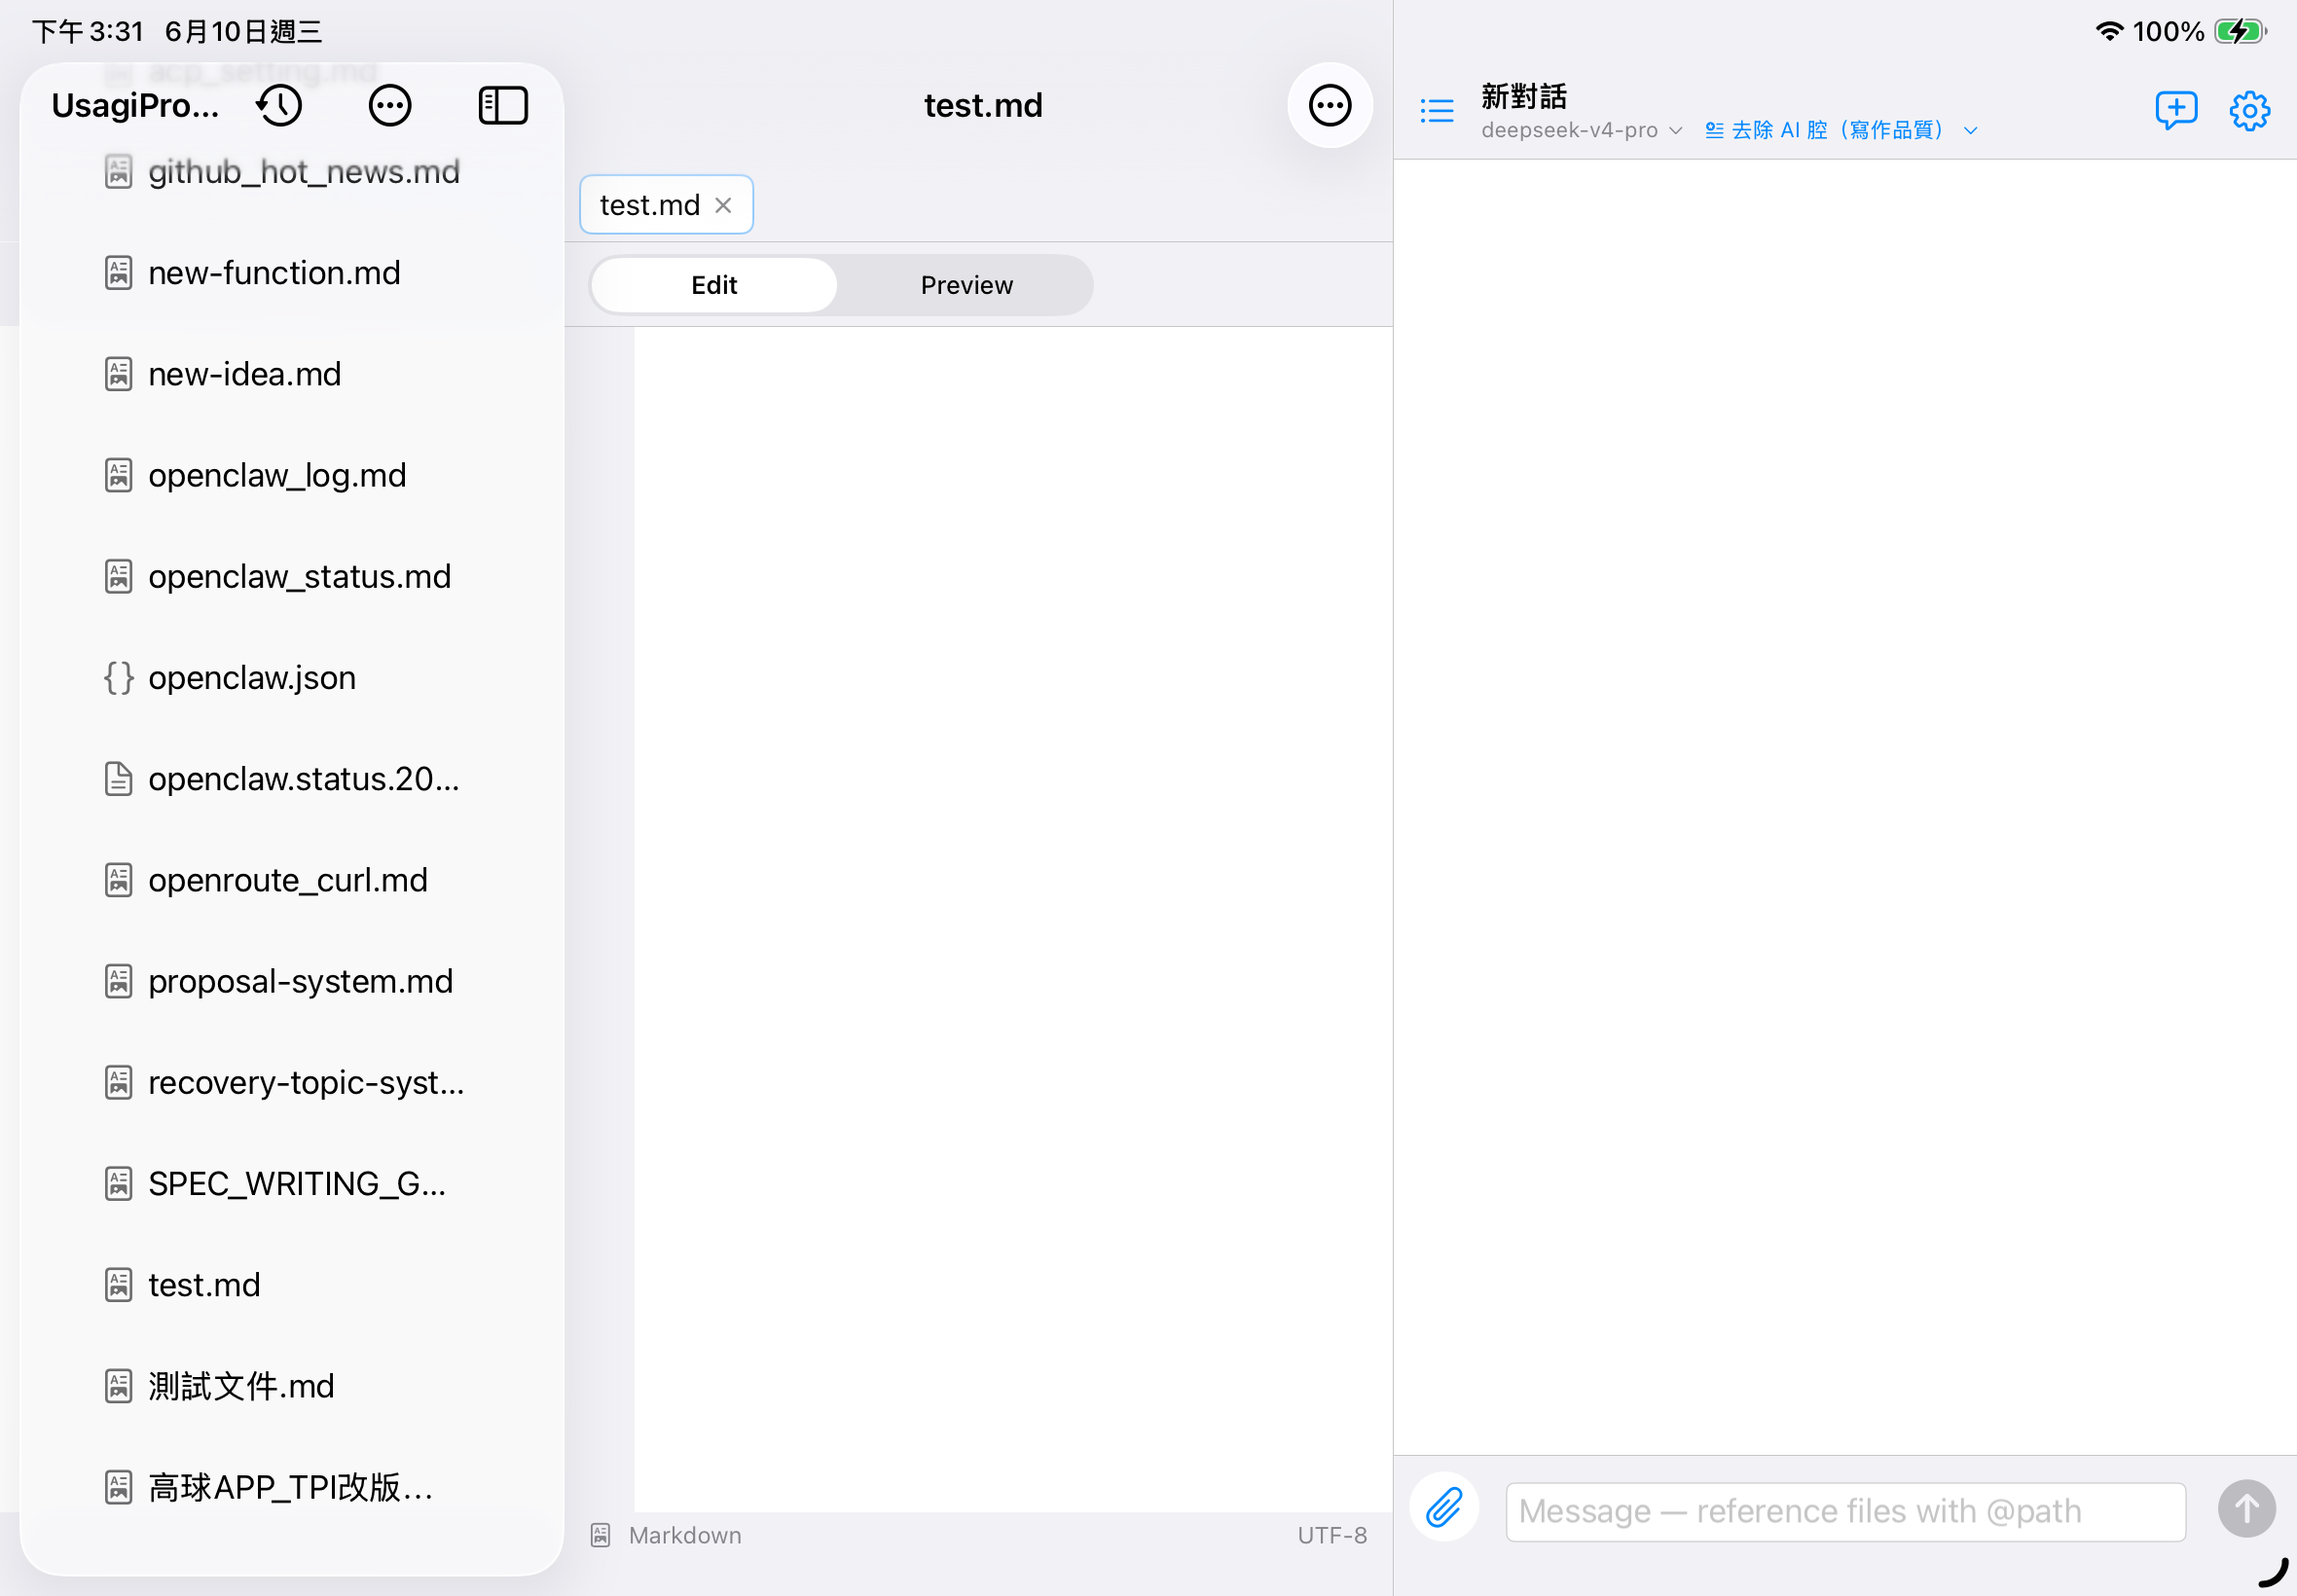
Task: Click the Wi-Fi status icon
Action: point(2109,31)
